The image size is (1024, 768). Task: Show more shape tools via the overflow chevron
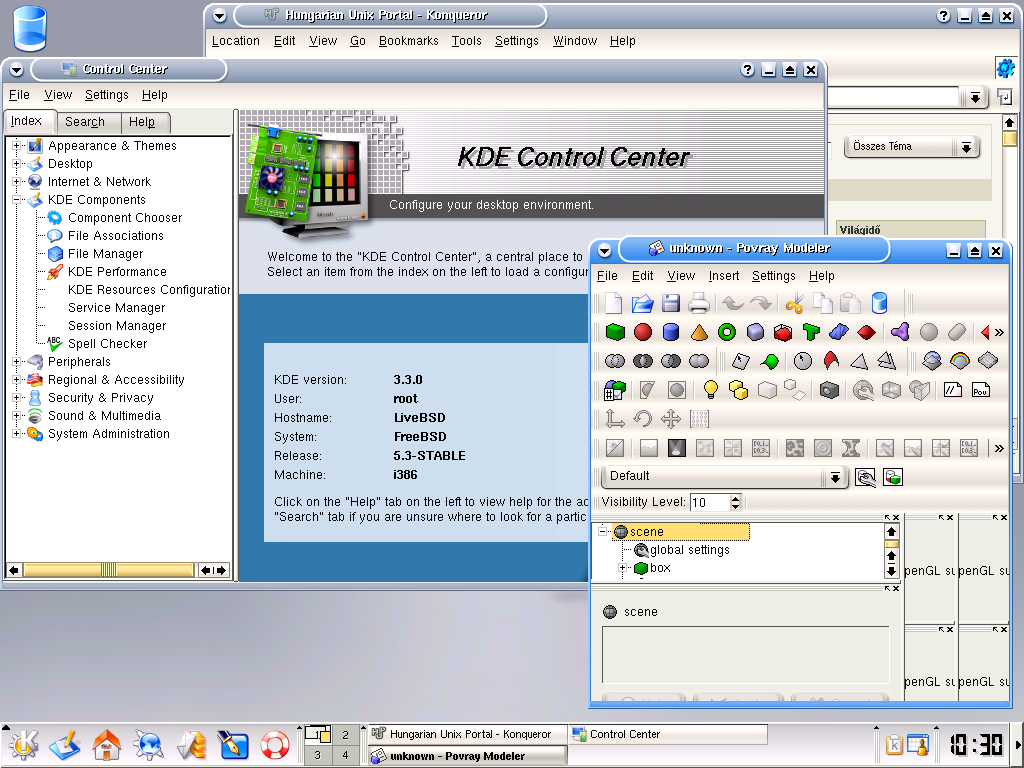point(999,332)
